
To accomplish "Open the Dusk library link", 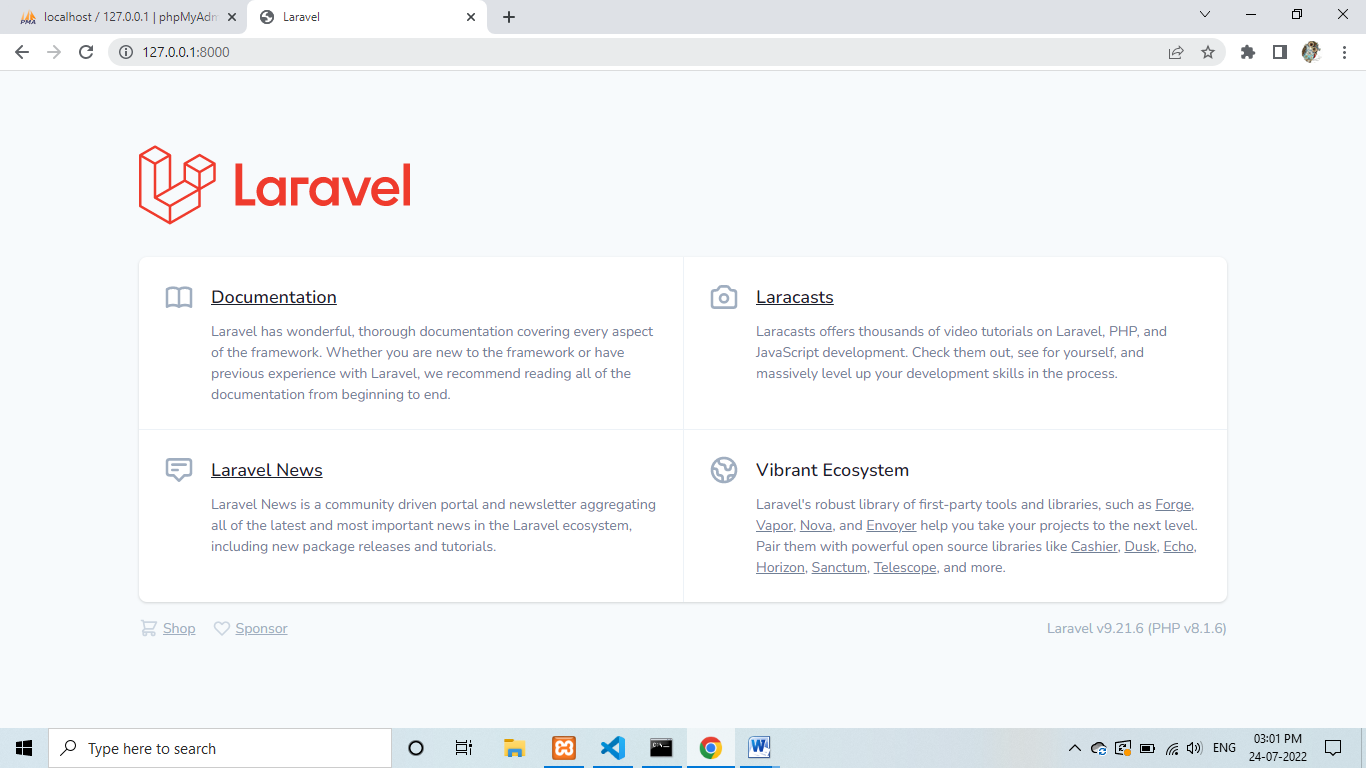I will click(x=1140, y=547).
